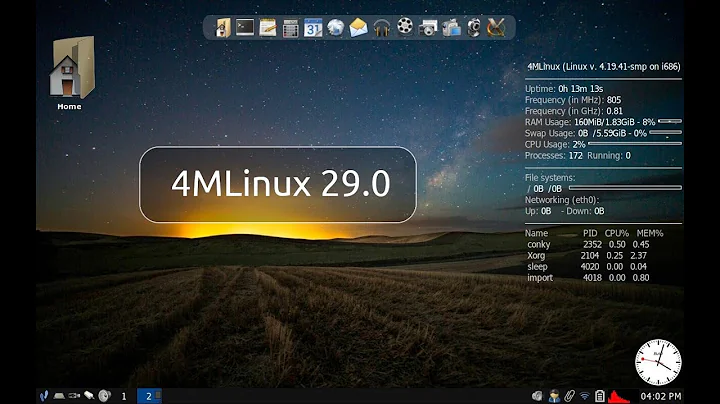Screen dimensions: 720x404
Task: Click the conky process row
Action: (x=588, y=244)
